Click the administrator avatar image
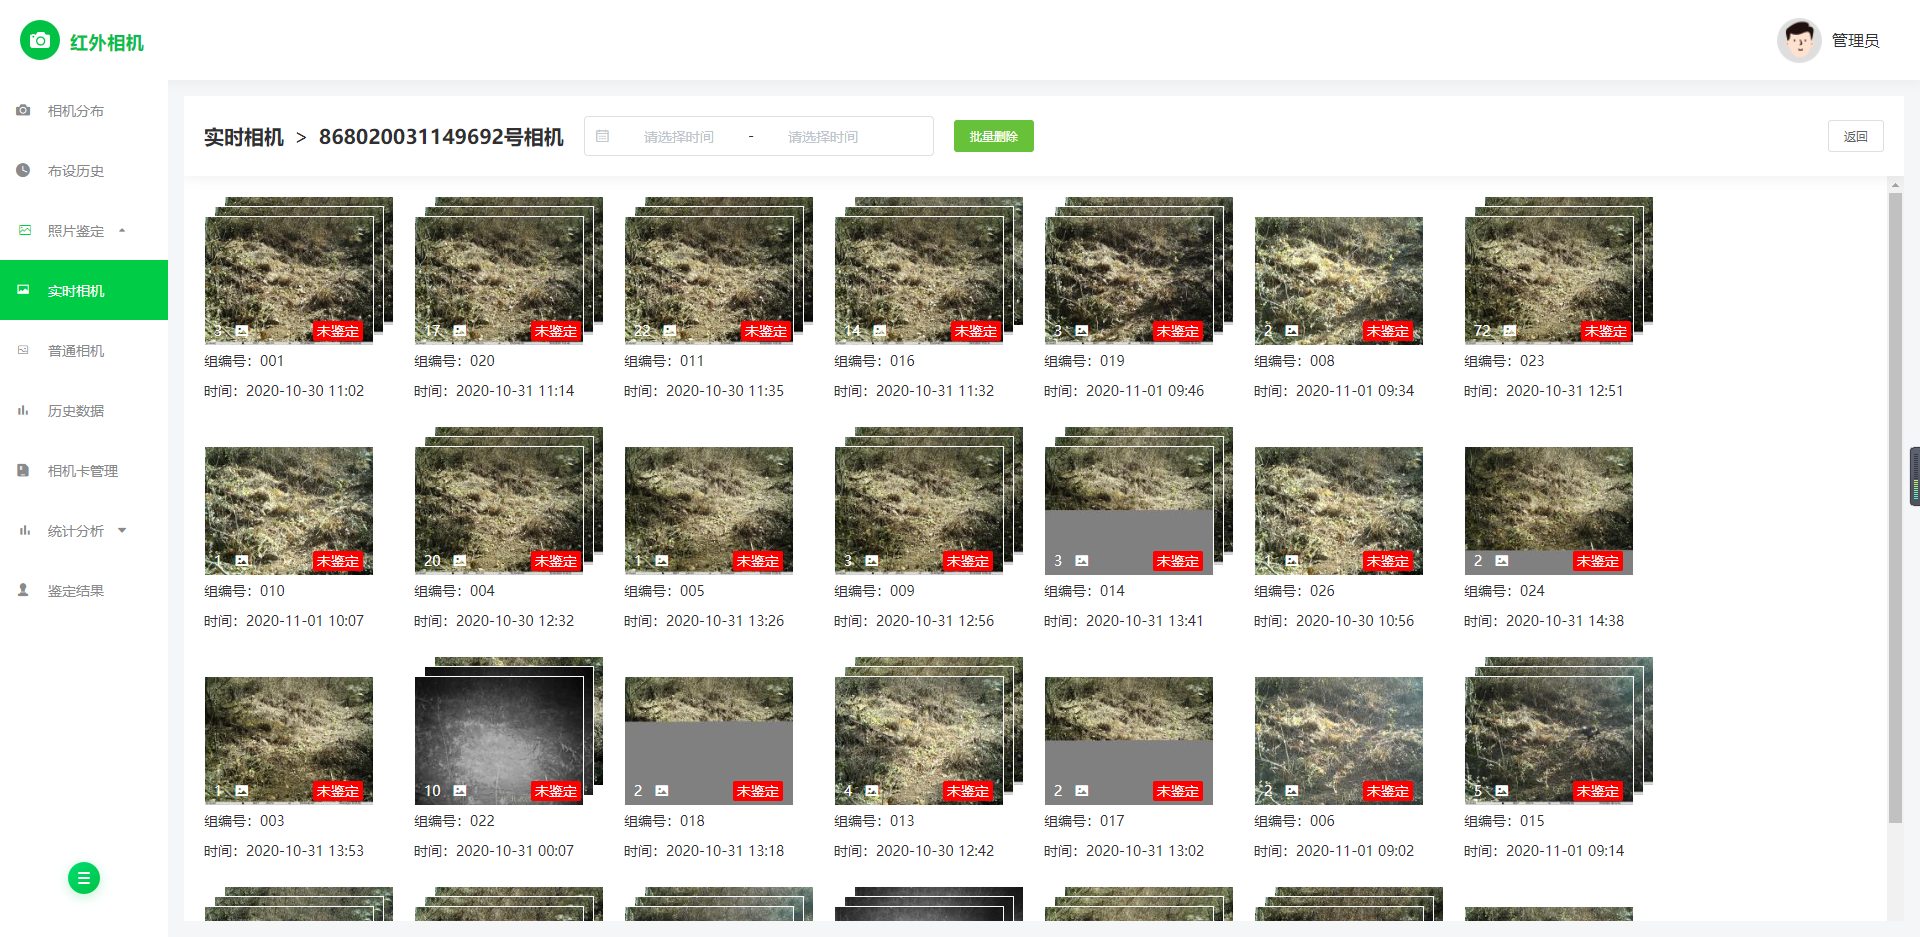Screen dimensions: 1920x937 click(1799, 40)
